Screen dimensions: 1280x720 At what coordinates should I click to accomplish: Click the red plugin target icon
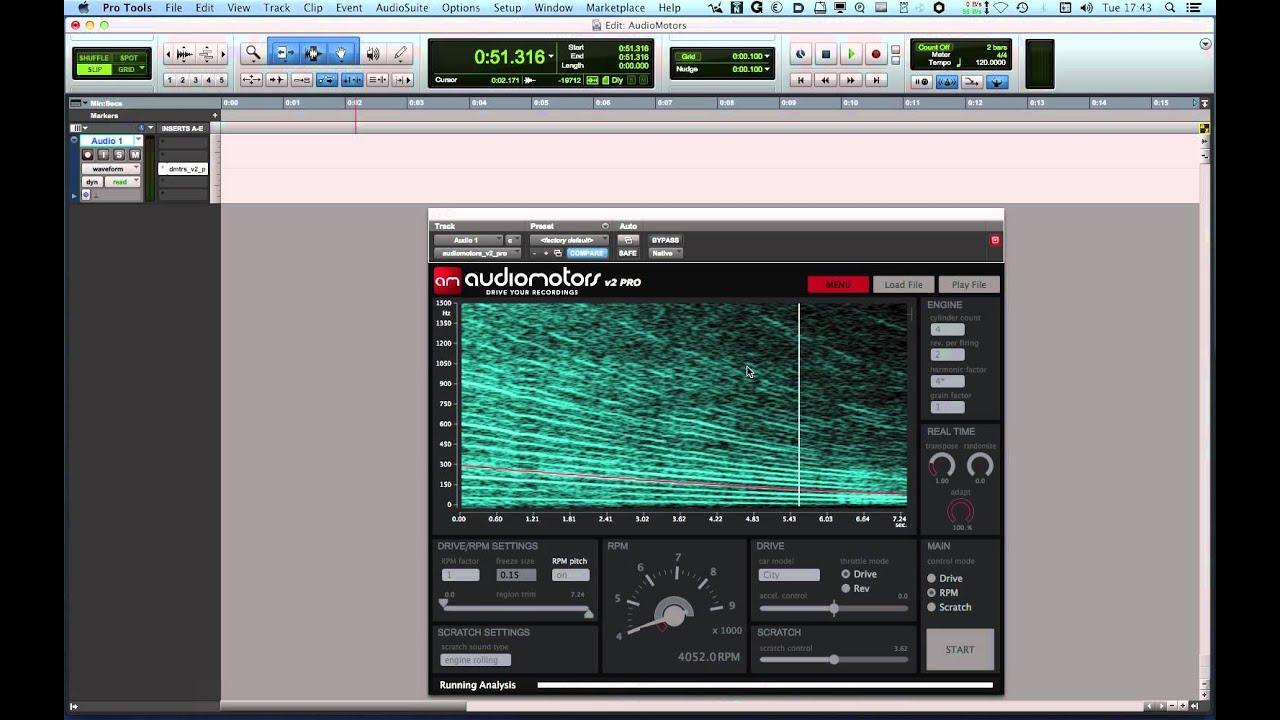tap(994, 240)
